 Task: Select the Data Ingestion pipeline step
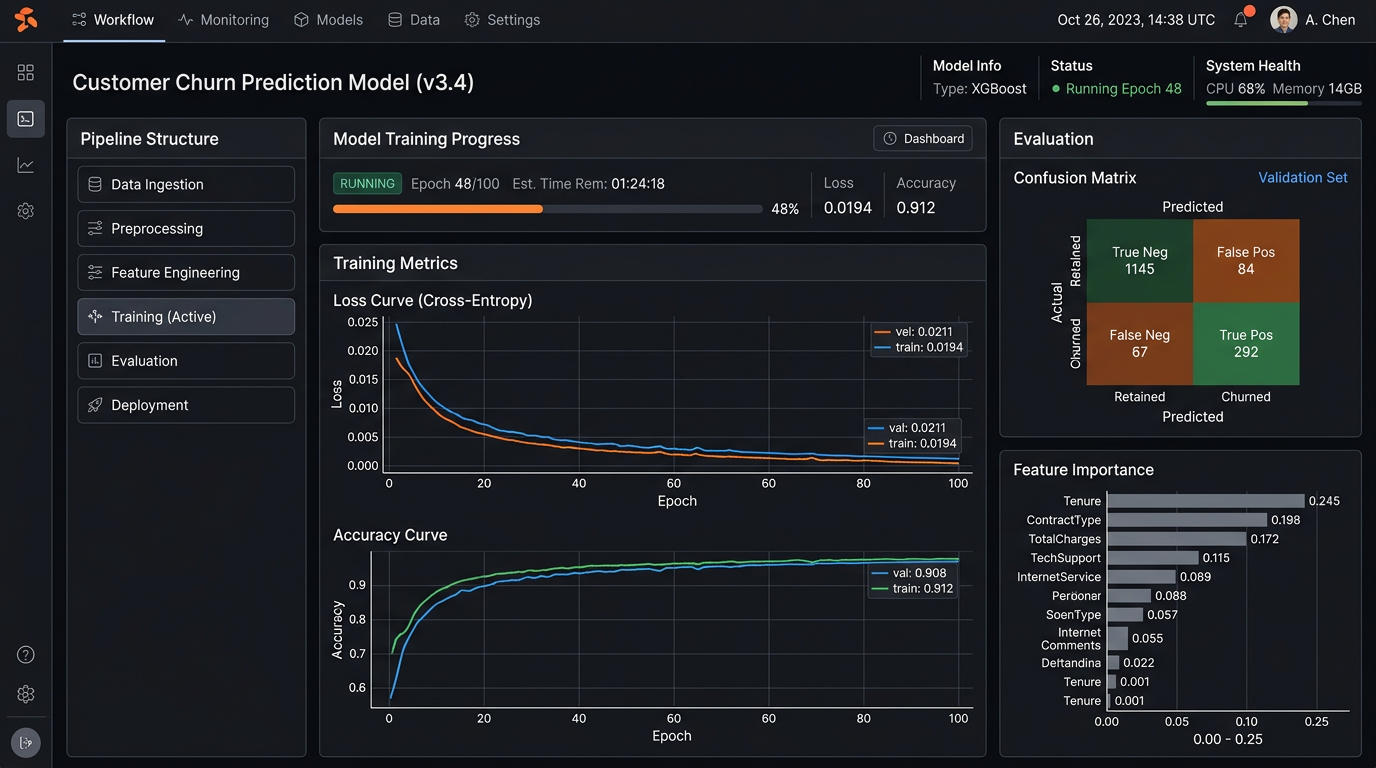click(186, 185)
